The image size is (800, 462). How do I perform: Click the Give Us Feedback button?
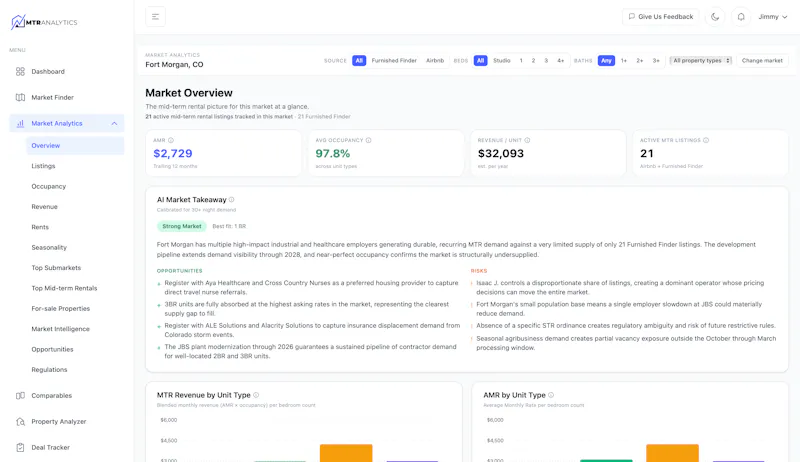coord(661,17)
